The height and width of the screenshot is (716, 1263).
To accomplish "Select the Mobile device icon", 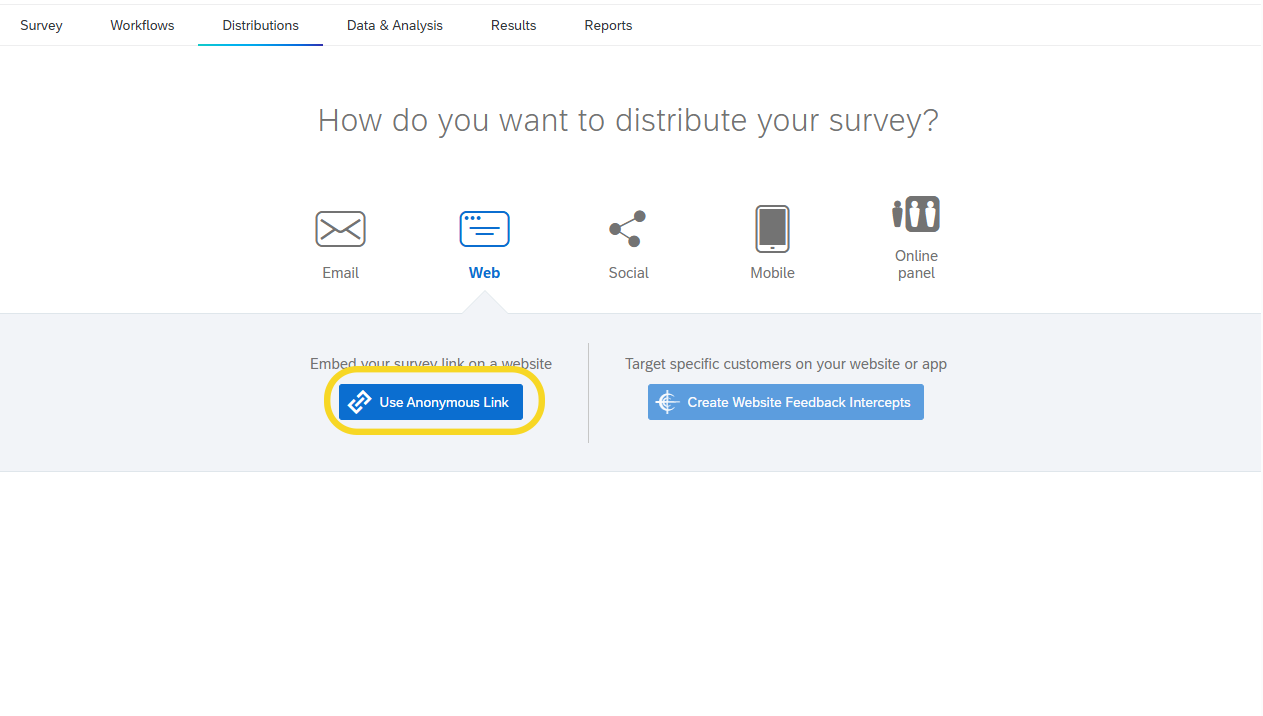I will click(772, 229).
